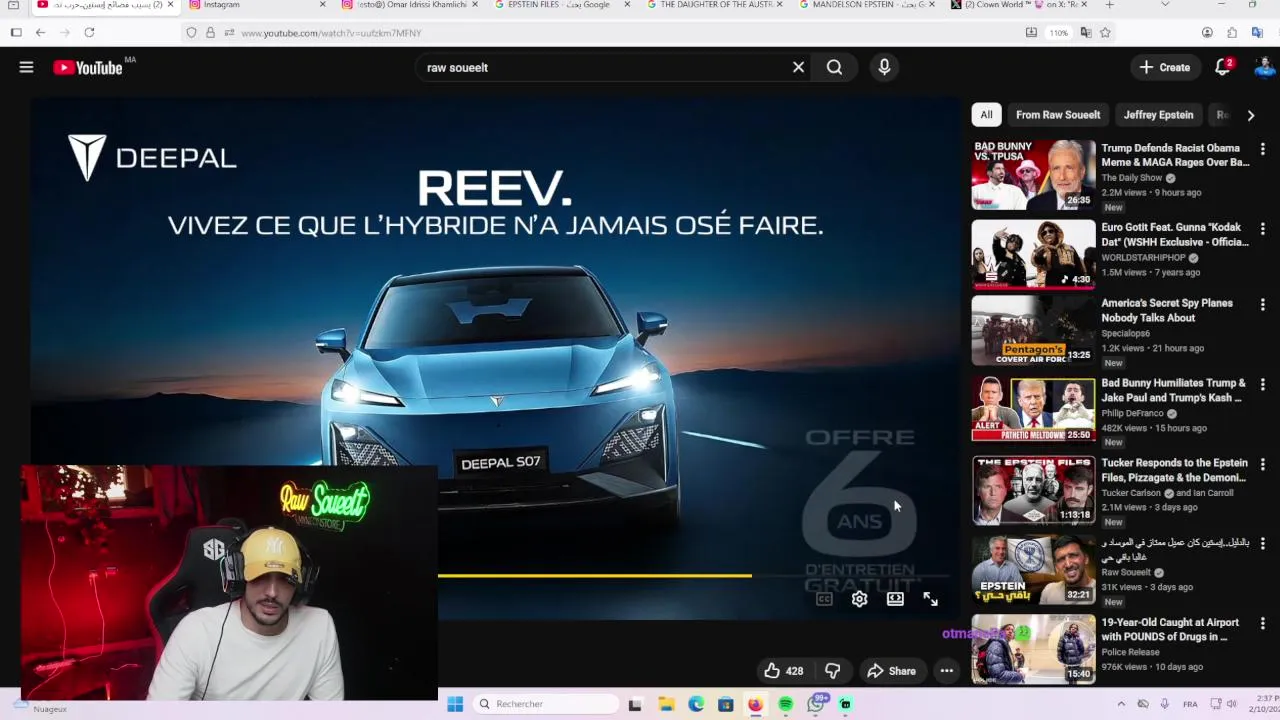Open a new browser tab
Screen dimensions: 1280x720
pos(1109,5)
